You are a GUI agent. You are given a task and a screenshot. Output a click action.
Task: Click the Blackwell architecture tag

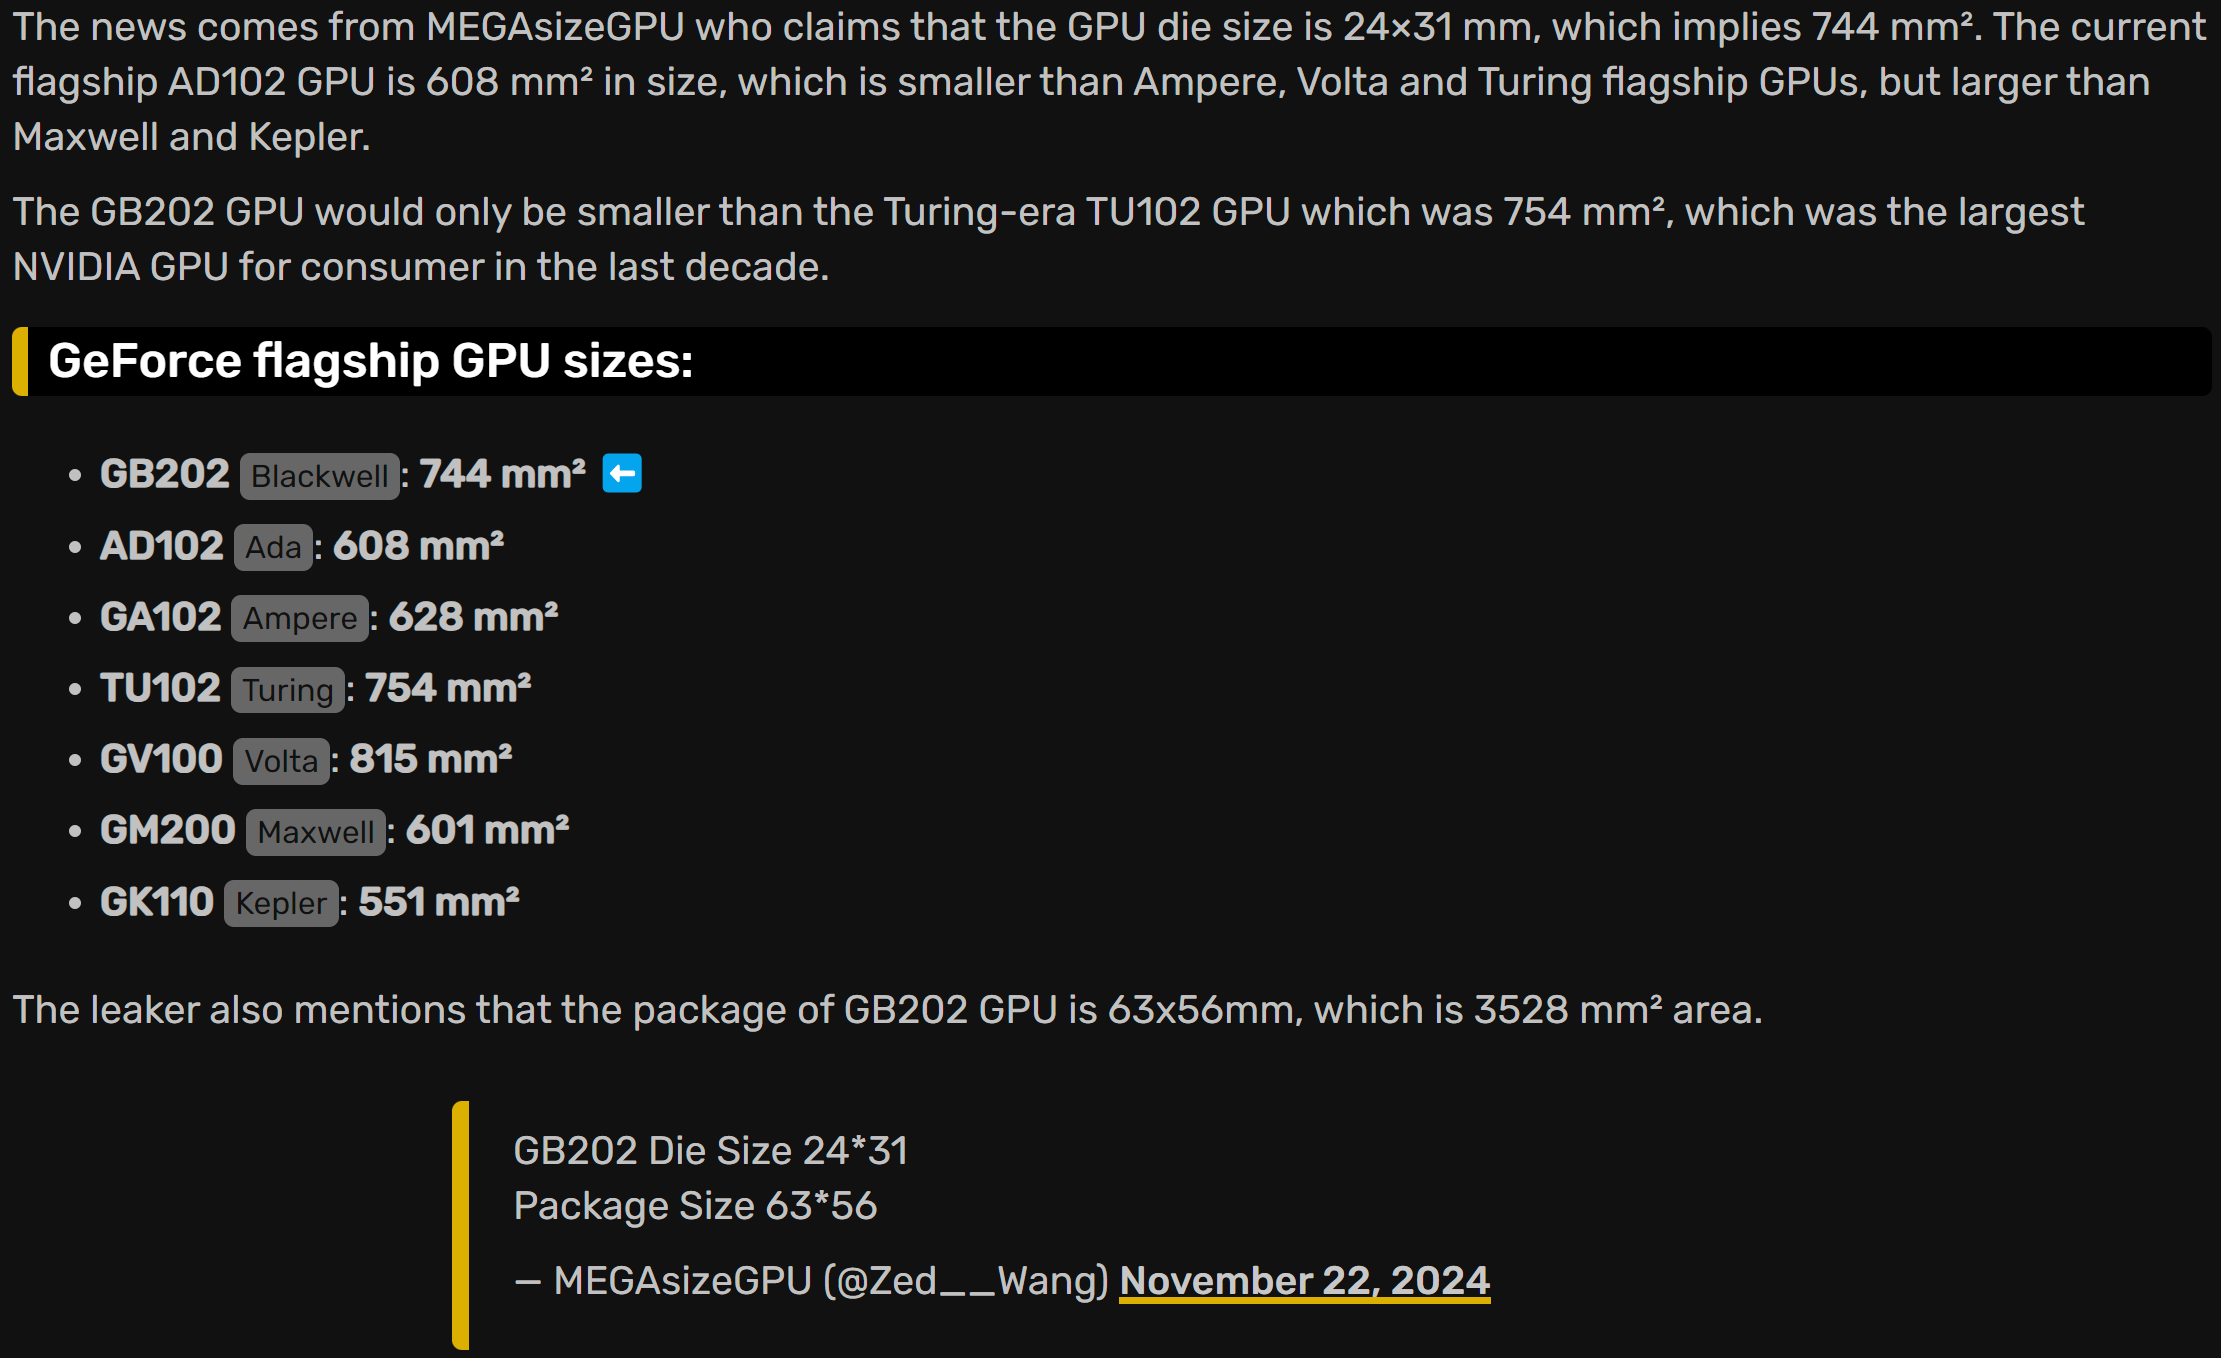pos(319,476)
